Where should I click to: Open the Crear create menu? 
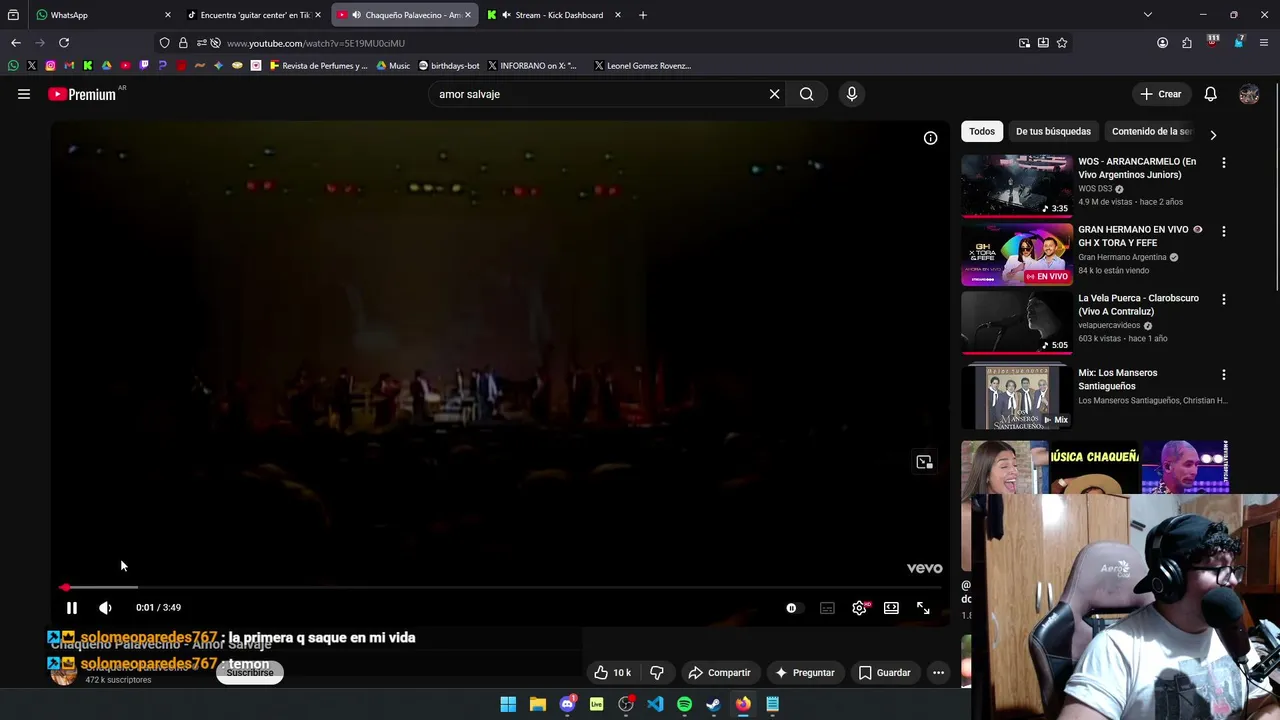(x=1161, y=94)
